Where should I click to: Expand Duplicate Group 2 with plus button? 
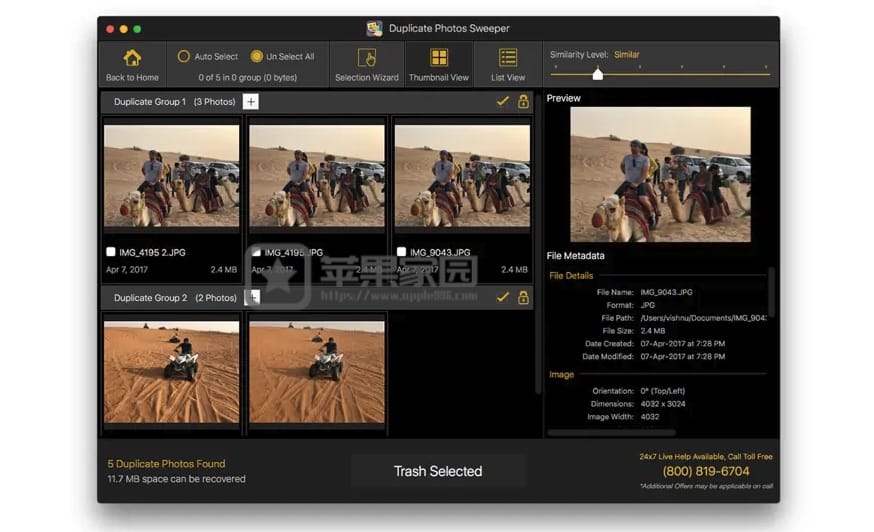point(253,297)
